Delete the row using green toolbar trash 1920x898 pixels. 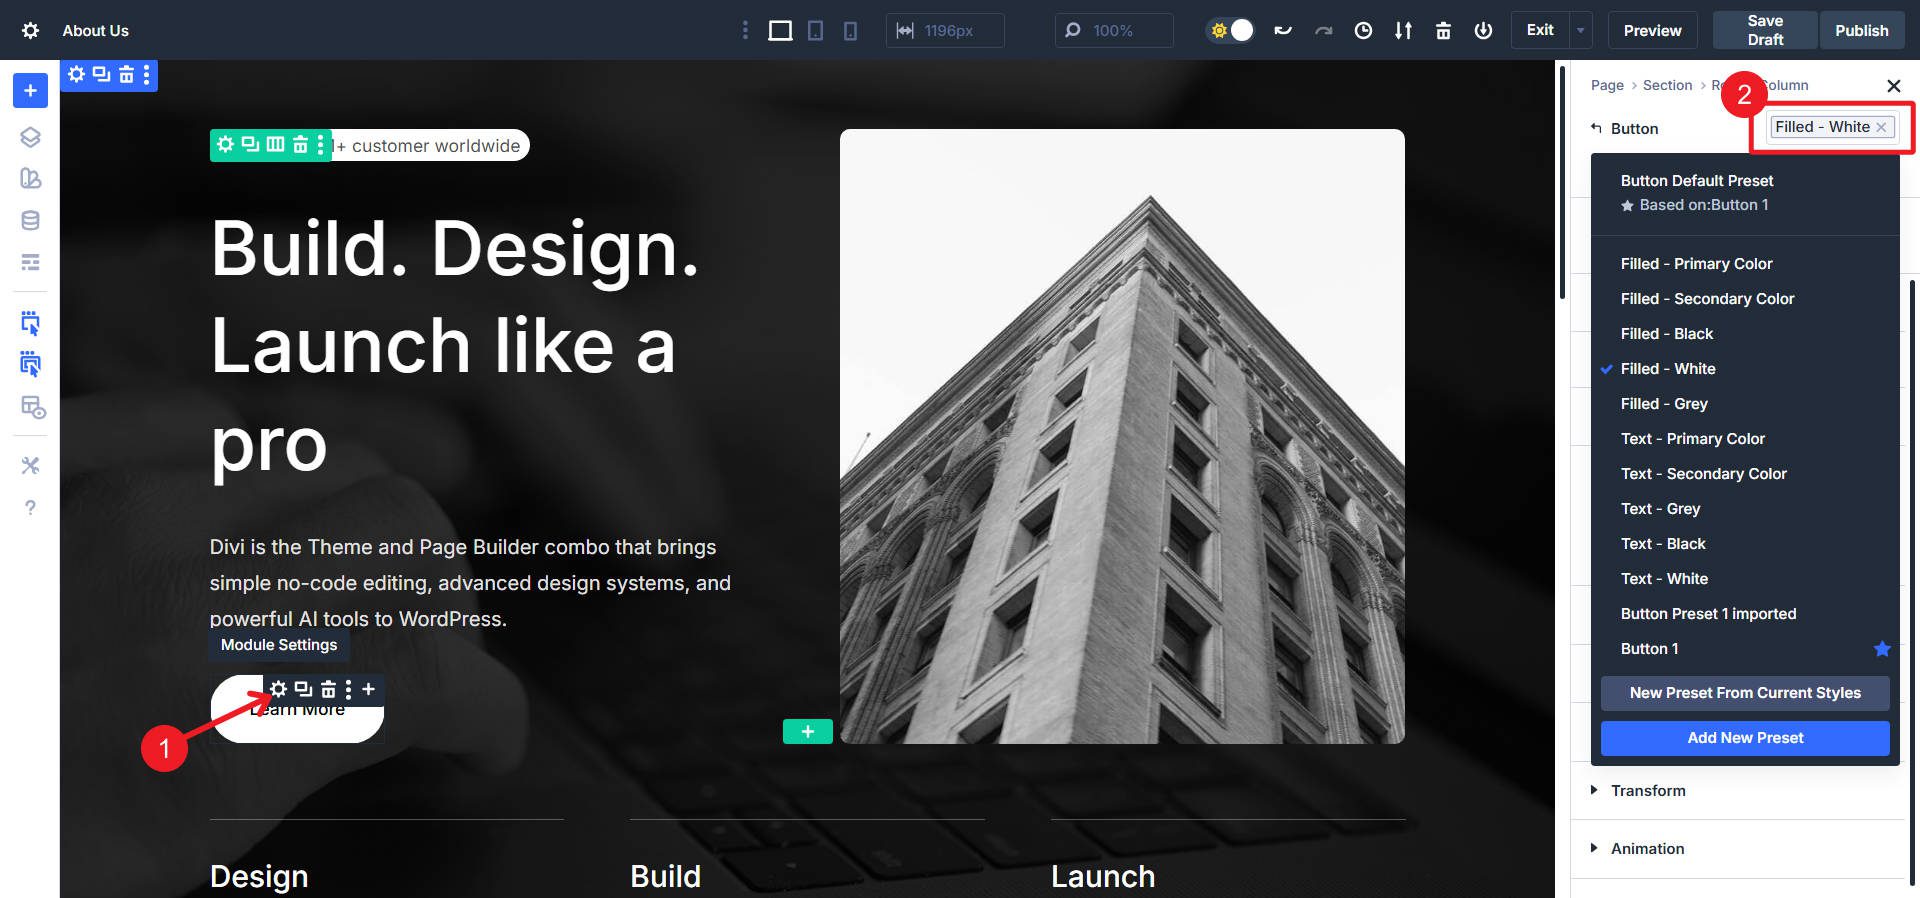click(x=300, y=145)
